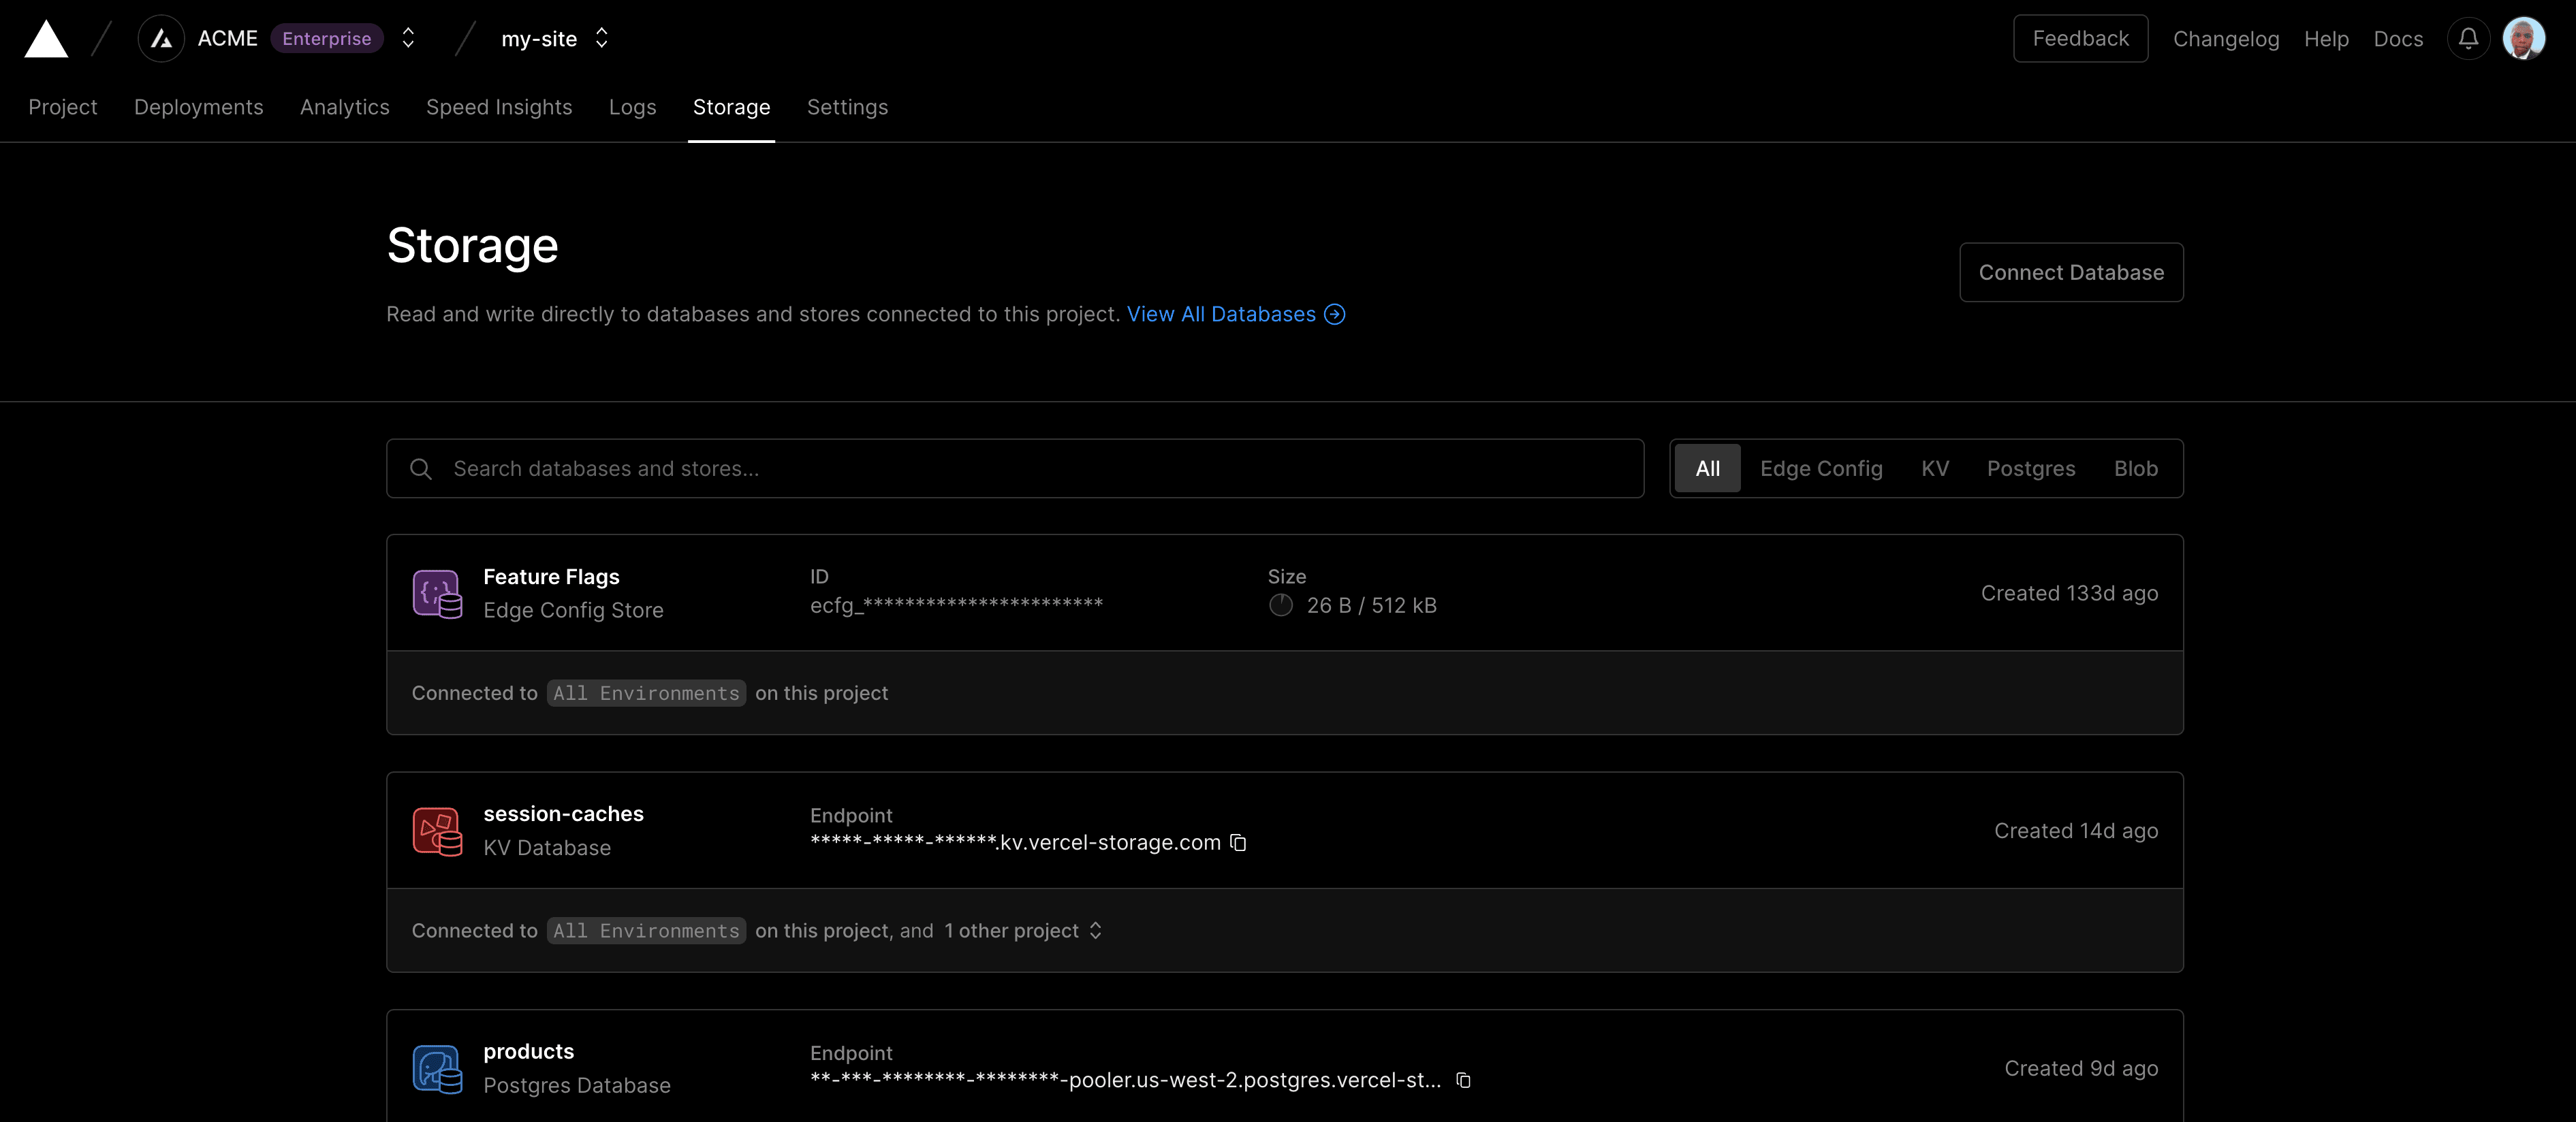
Task: Click the ACME team avatar icon
Action: tap(161, 39)
